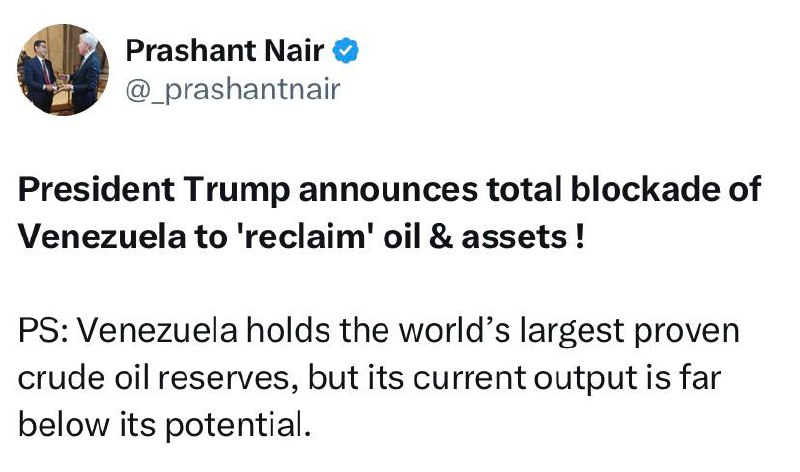Click the ampersand in the headline
Image resolution: width=800 pixels, height=472 pixels.
click(x=440, y=237)
